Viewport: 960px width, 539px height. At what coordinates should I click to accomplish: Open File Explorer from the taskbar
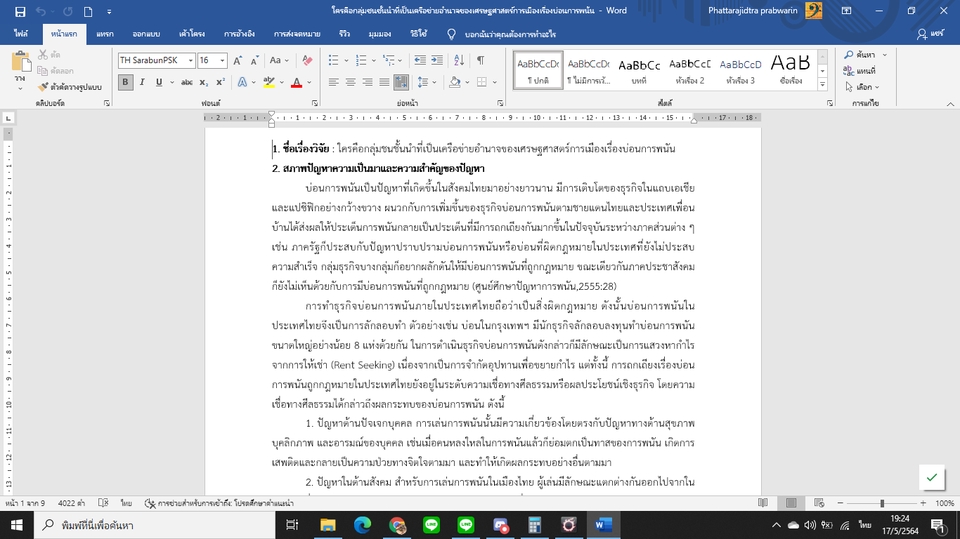(328, 525)
